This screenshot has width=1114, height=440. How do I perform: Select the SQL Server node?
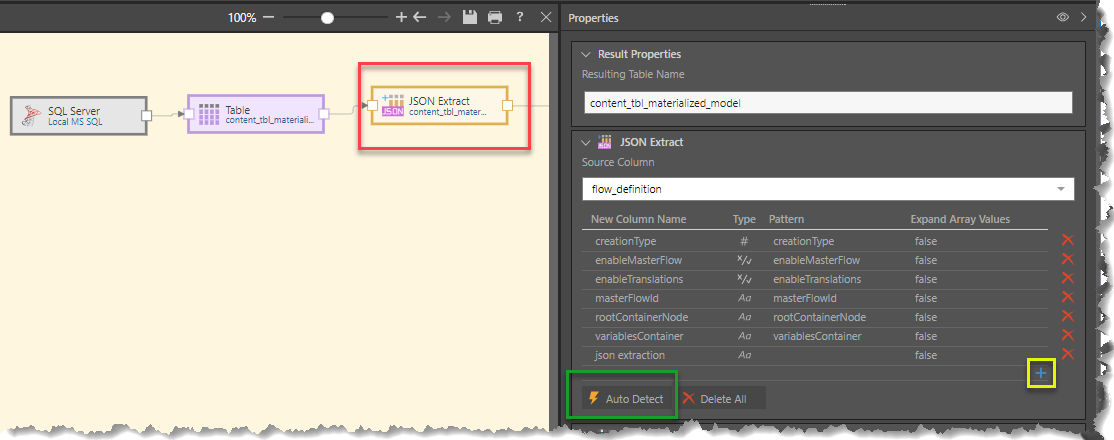[x=79, y=115]
